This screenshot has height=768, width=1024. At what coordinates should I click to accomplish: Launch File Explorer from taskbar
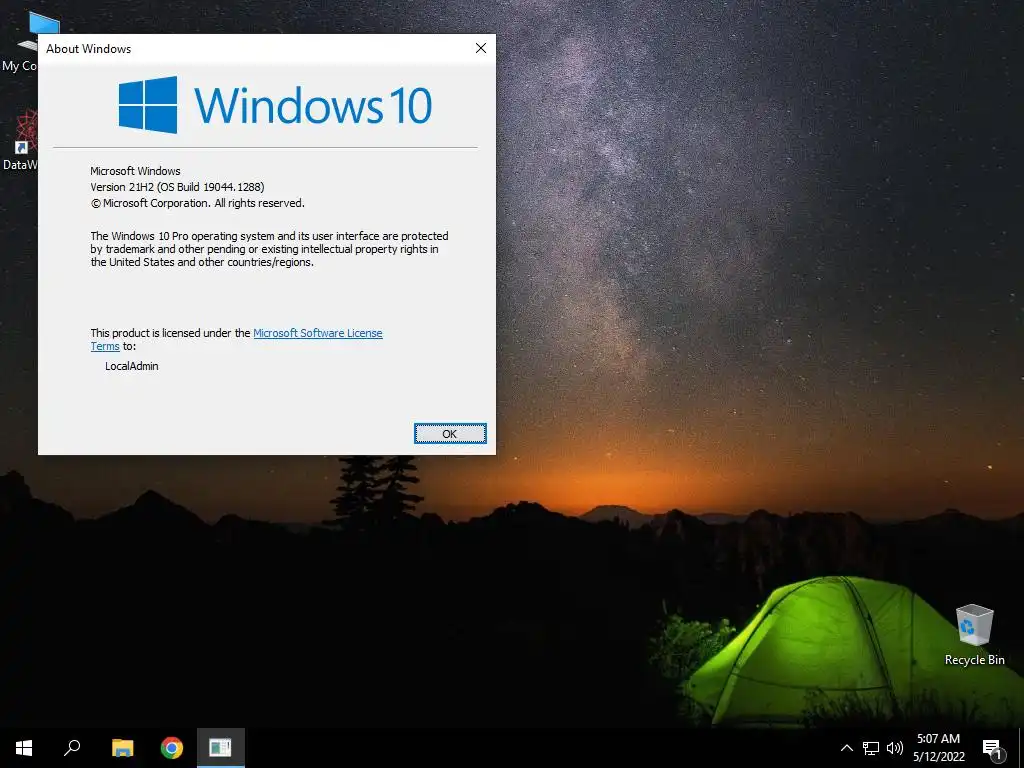pyautogui.click(x=122, y=748)
